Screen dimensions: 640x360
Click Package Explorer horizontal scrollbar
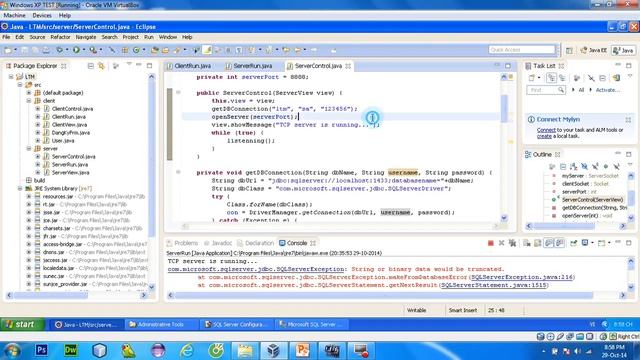[51, 295]
